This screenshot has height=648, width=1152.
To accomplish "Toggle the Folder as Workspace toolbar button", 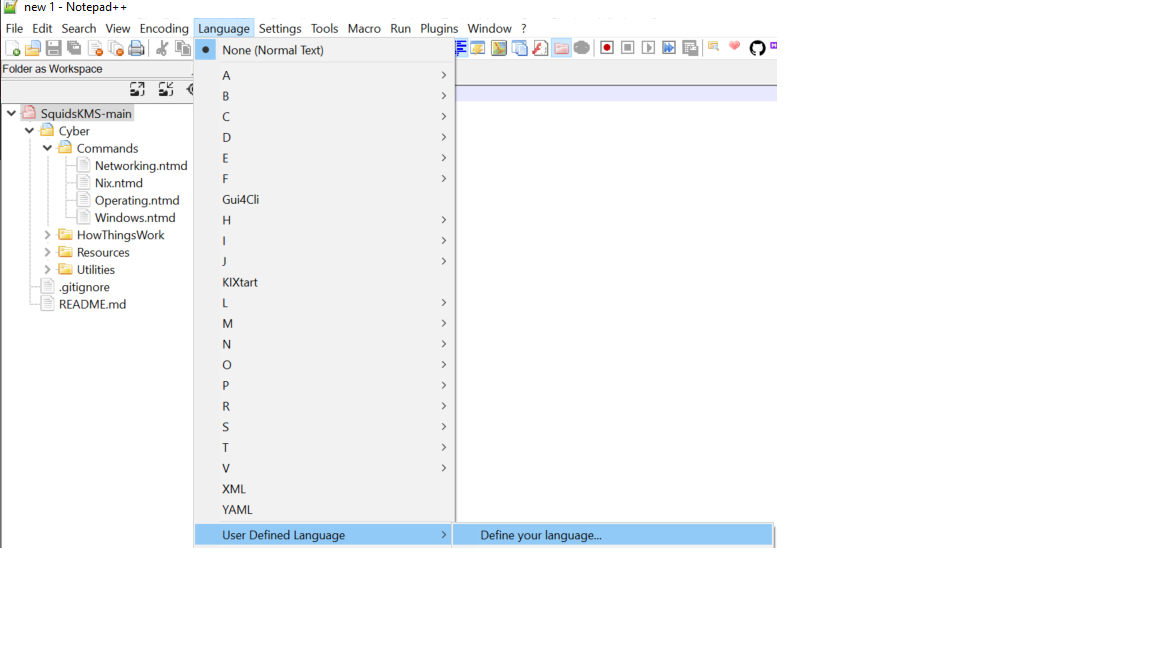I will 561,48.
